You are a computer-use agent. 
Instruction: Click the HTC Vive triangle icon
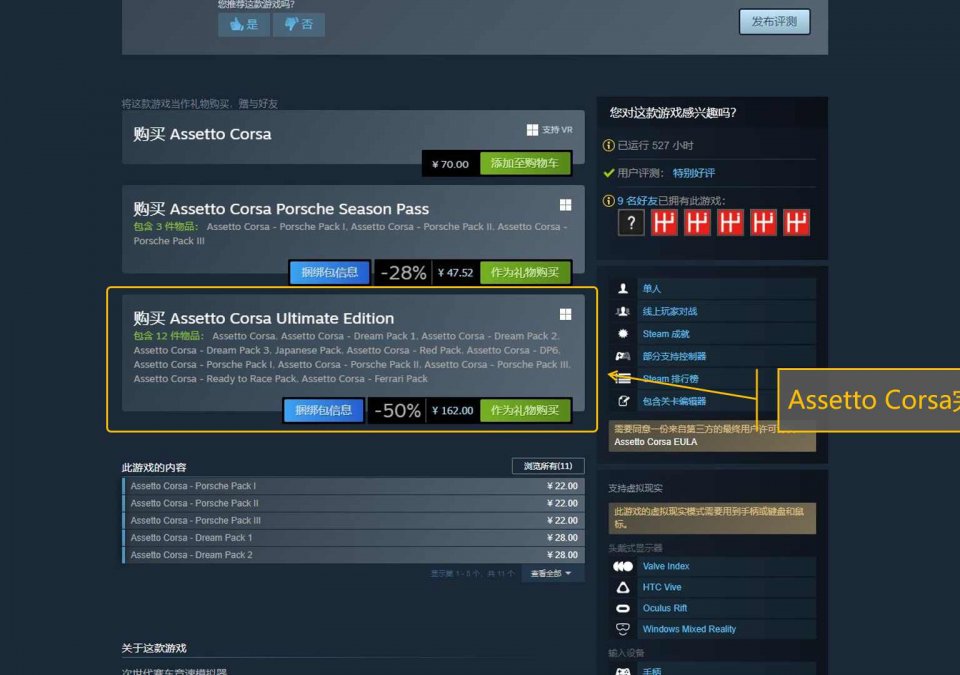point(623,587)
